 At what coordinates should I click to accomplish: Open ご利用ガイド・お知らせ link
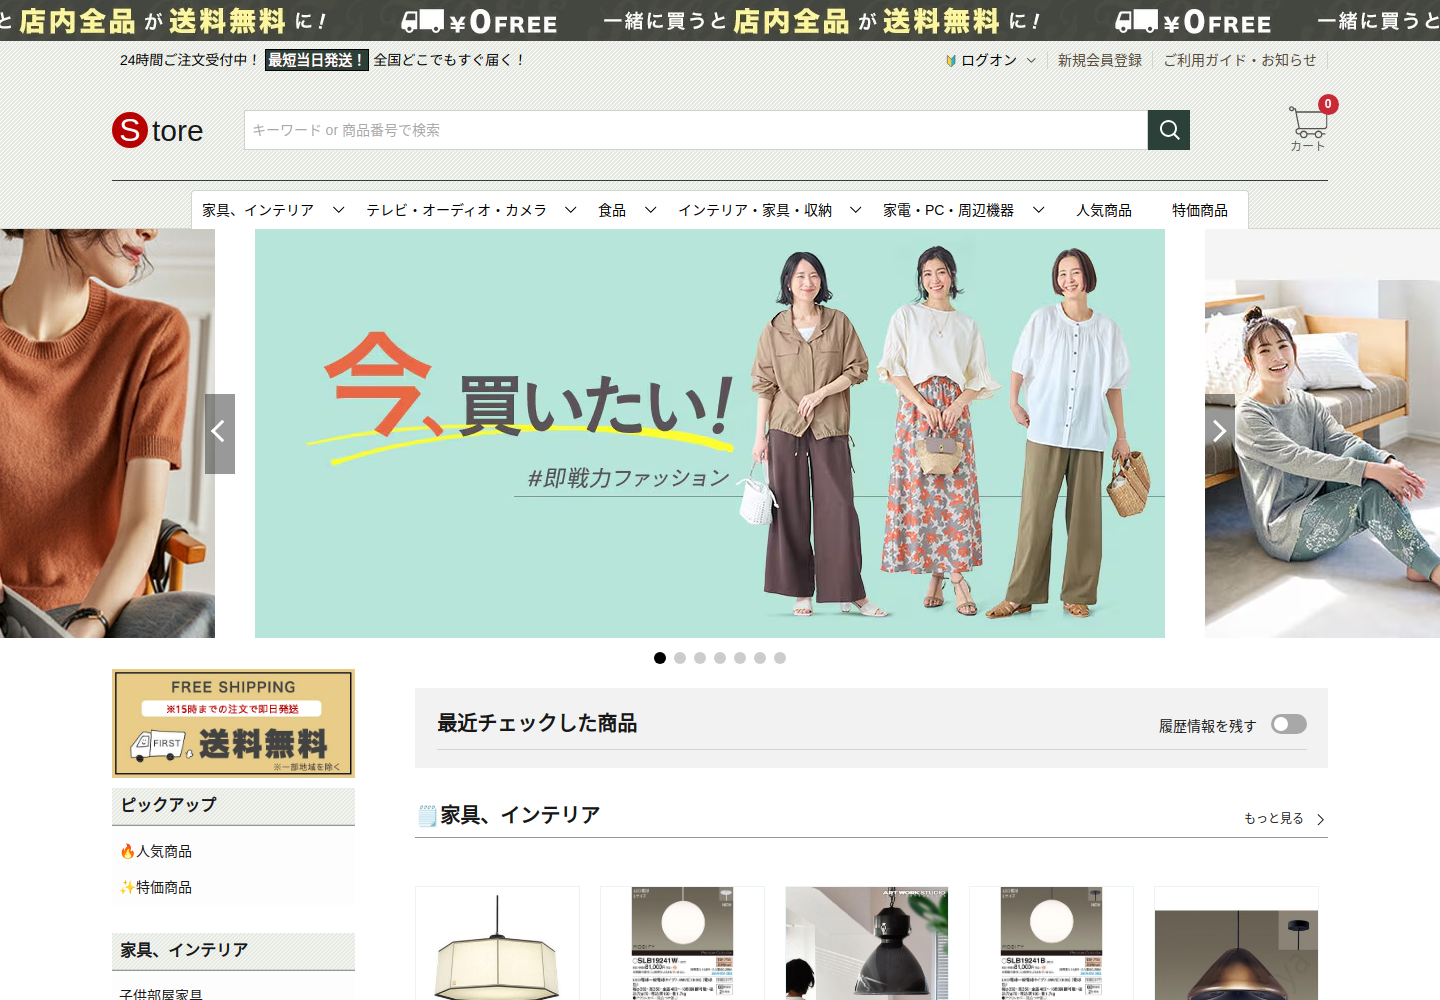(1240, 60)
